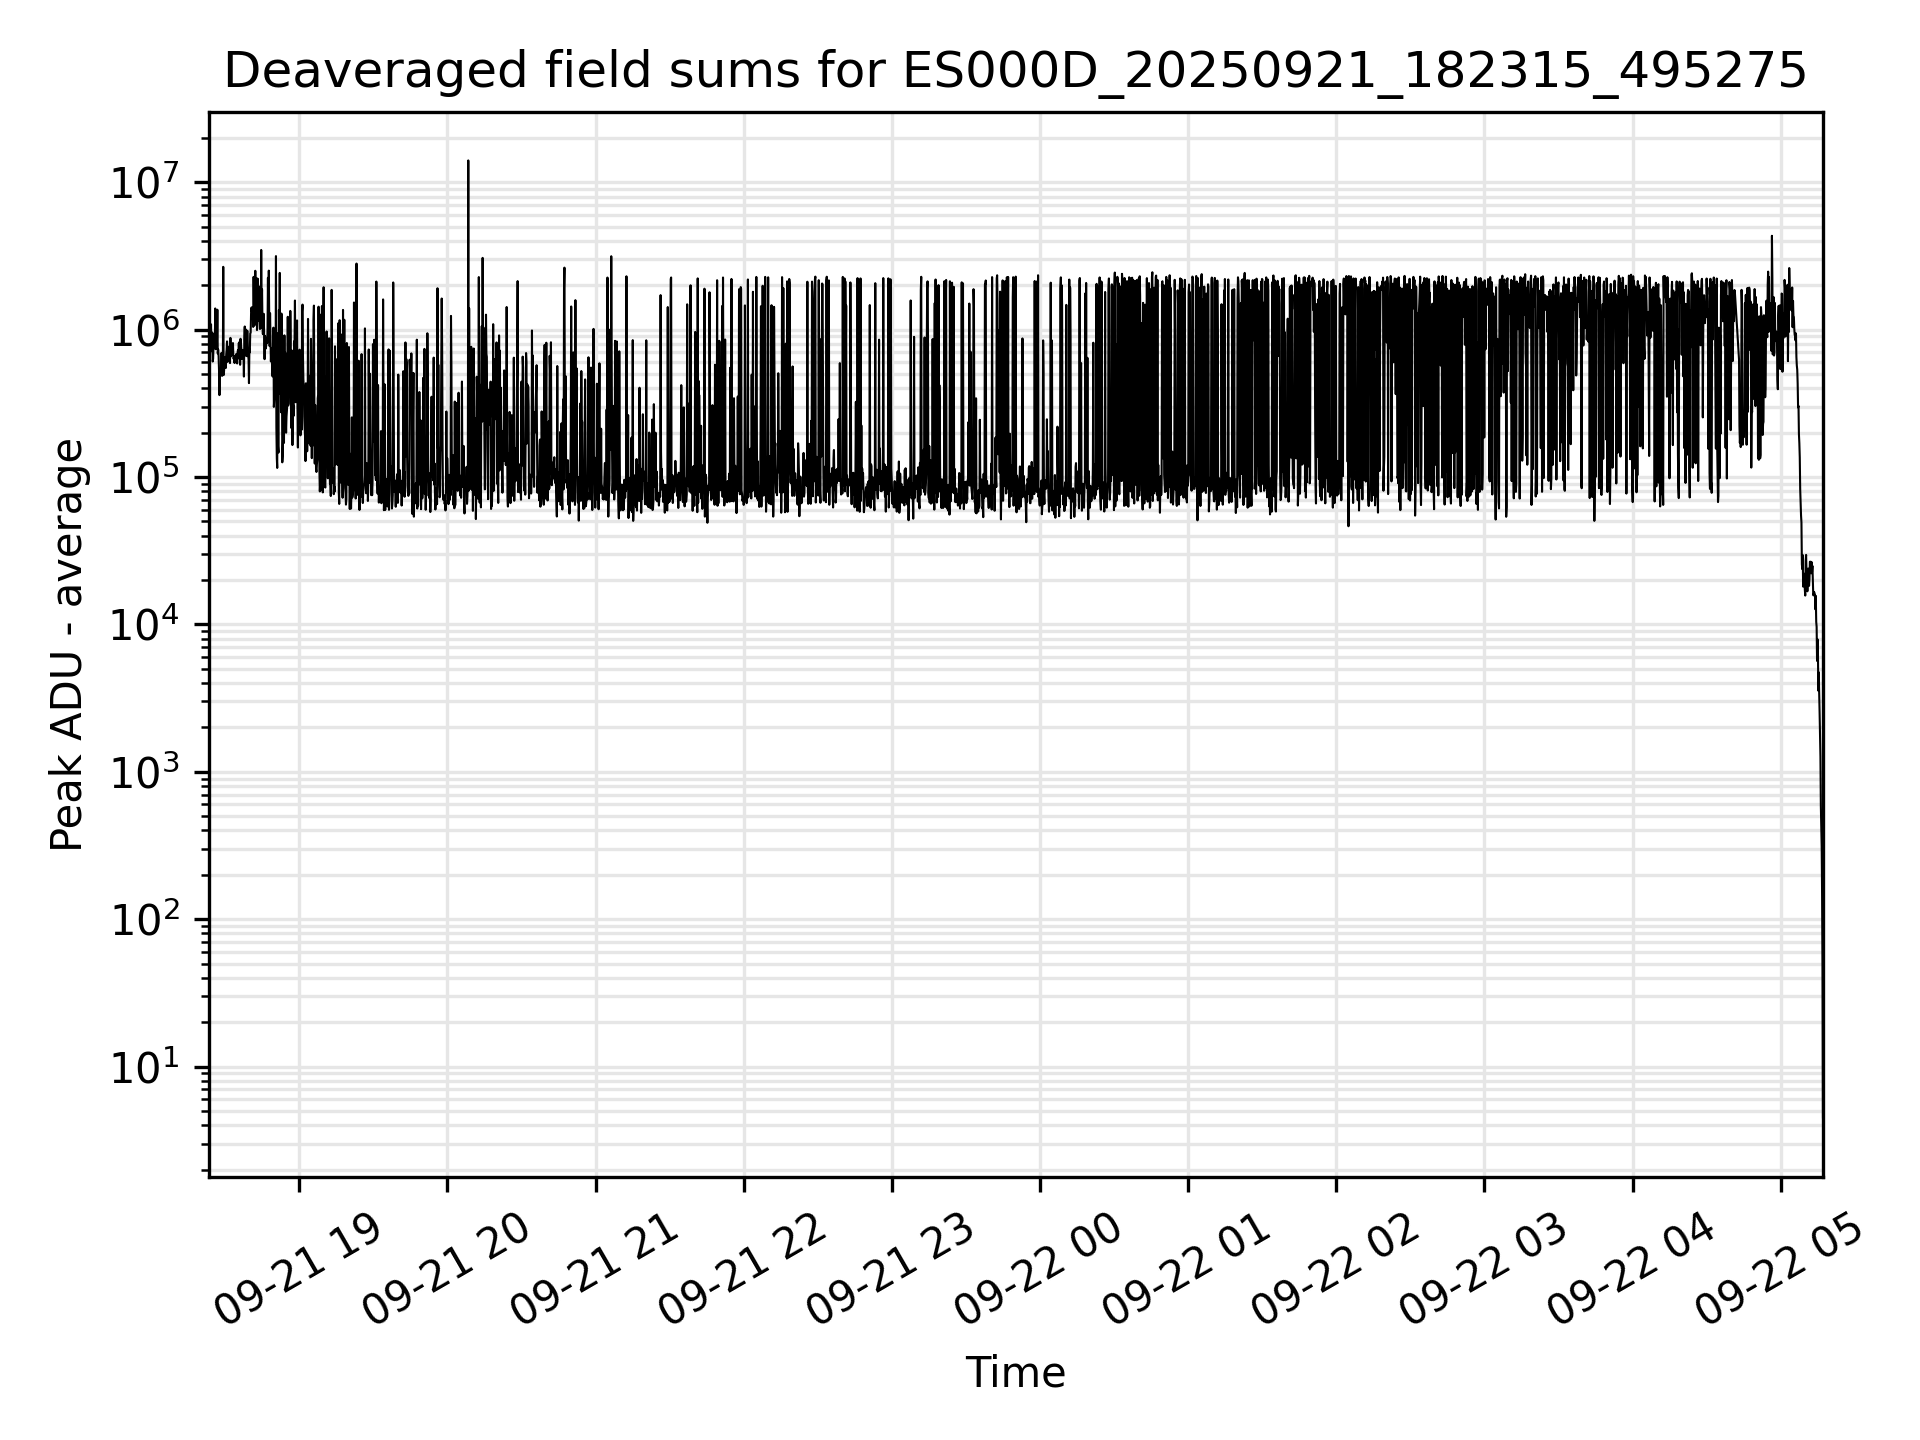
Task: Click the plot title text
Action: (x=1014, y=72)
